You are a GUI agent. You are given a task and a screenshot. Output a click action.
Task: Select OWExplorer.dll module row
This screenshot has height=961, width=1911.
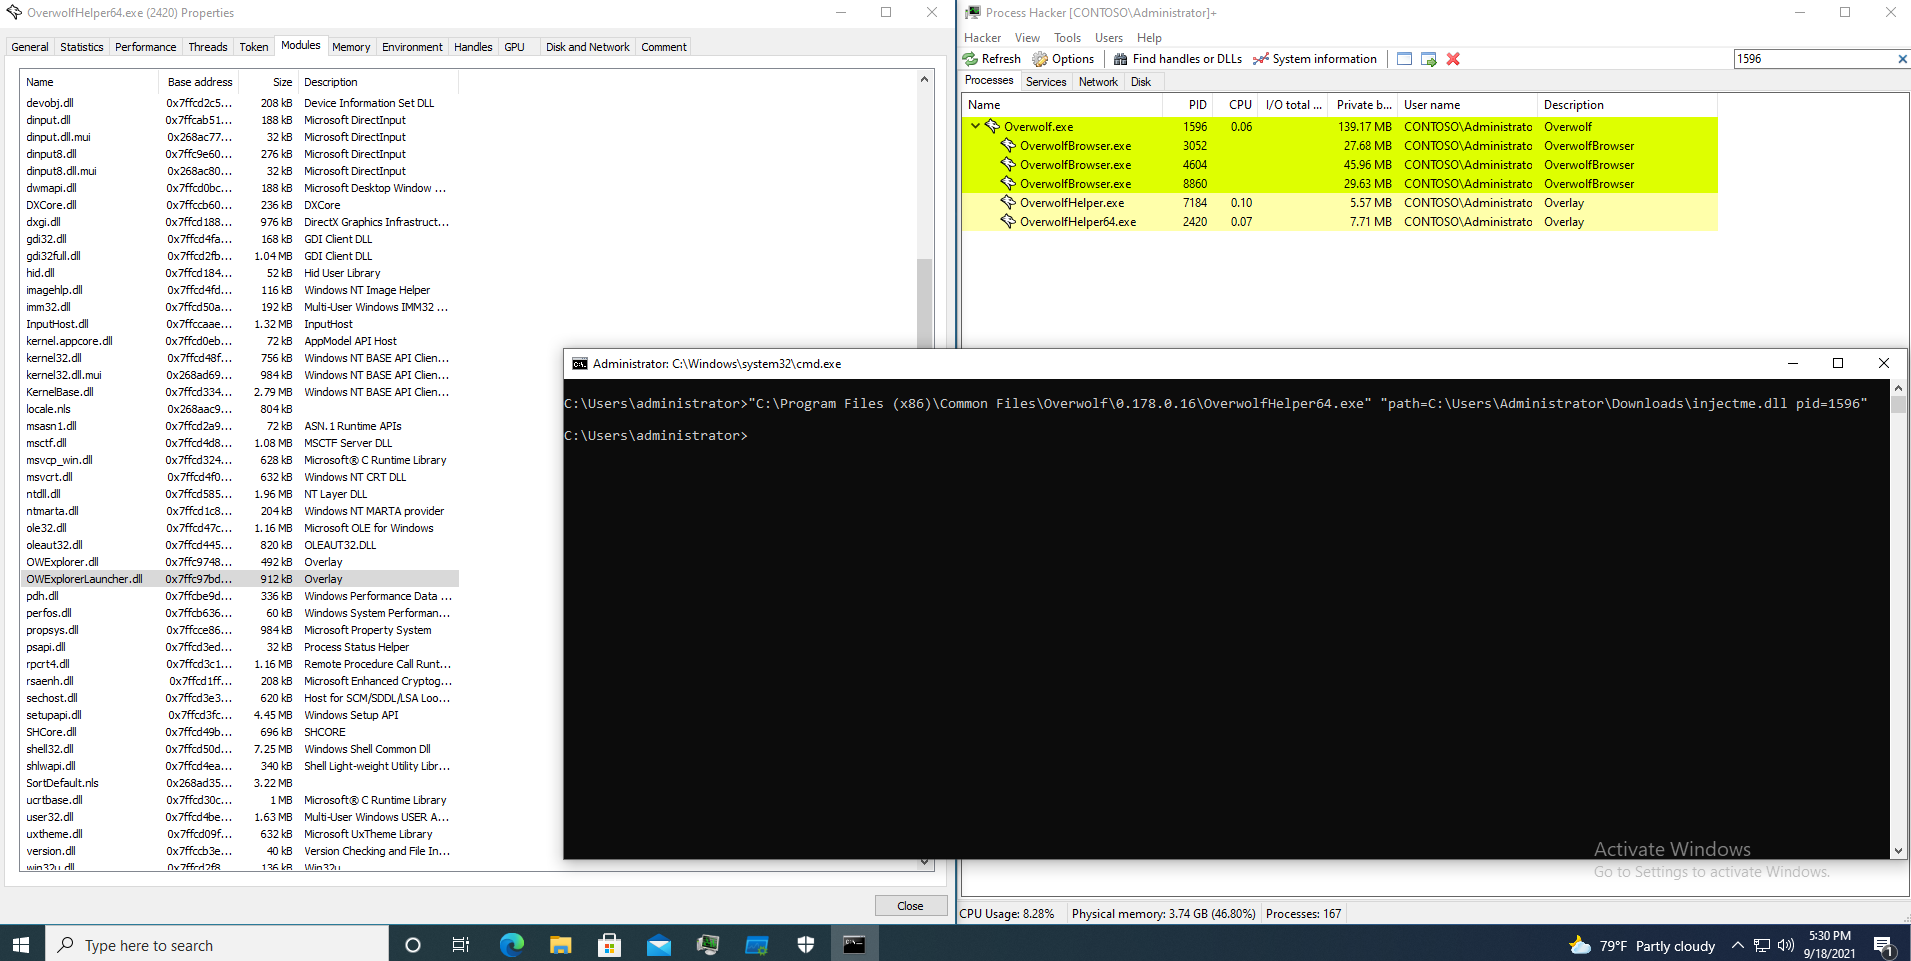[240, 562]
